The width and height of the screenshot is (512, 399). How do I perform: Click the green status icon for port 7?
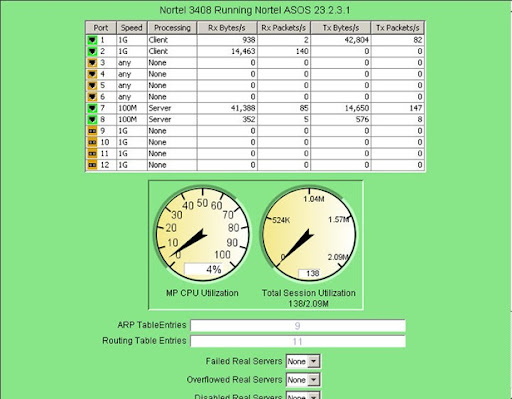pos(92,108)
